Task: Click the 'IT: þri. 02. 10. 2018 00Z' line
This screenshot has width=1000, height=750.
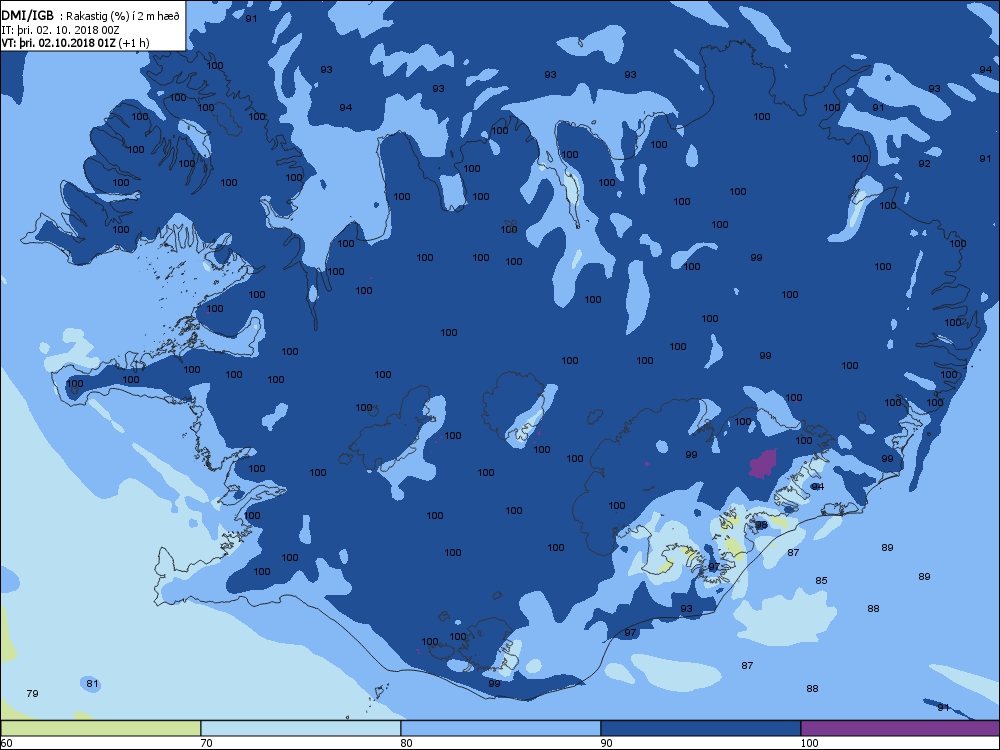Action: click(60, 30)
